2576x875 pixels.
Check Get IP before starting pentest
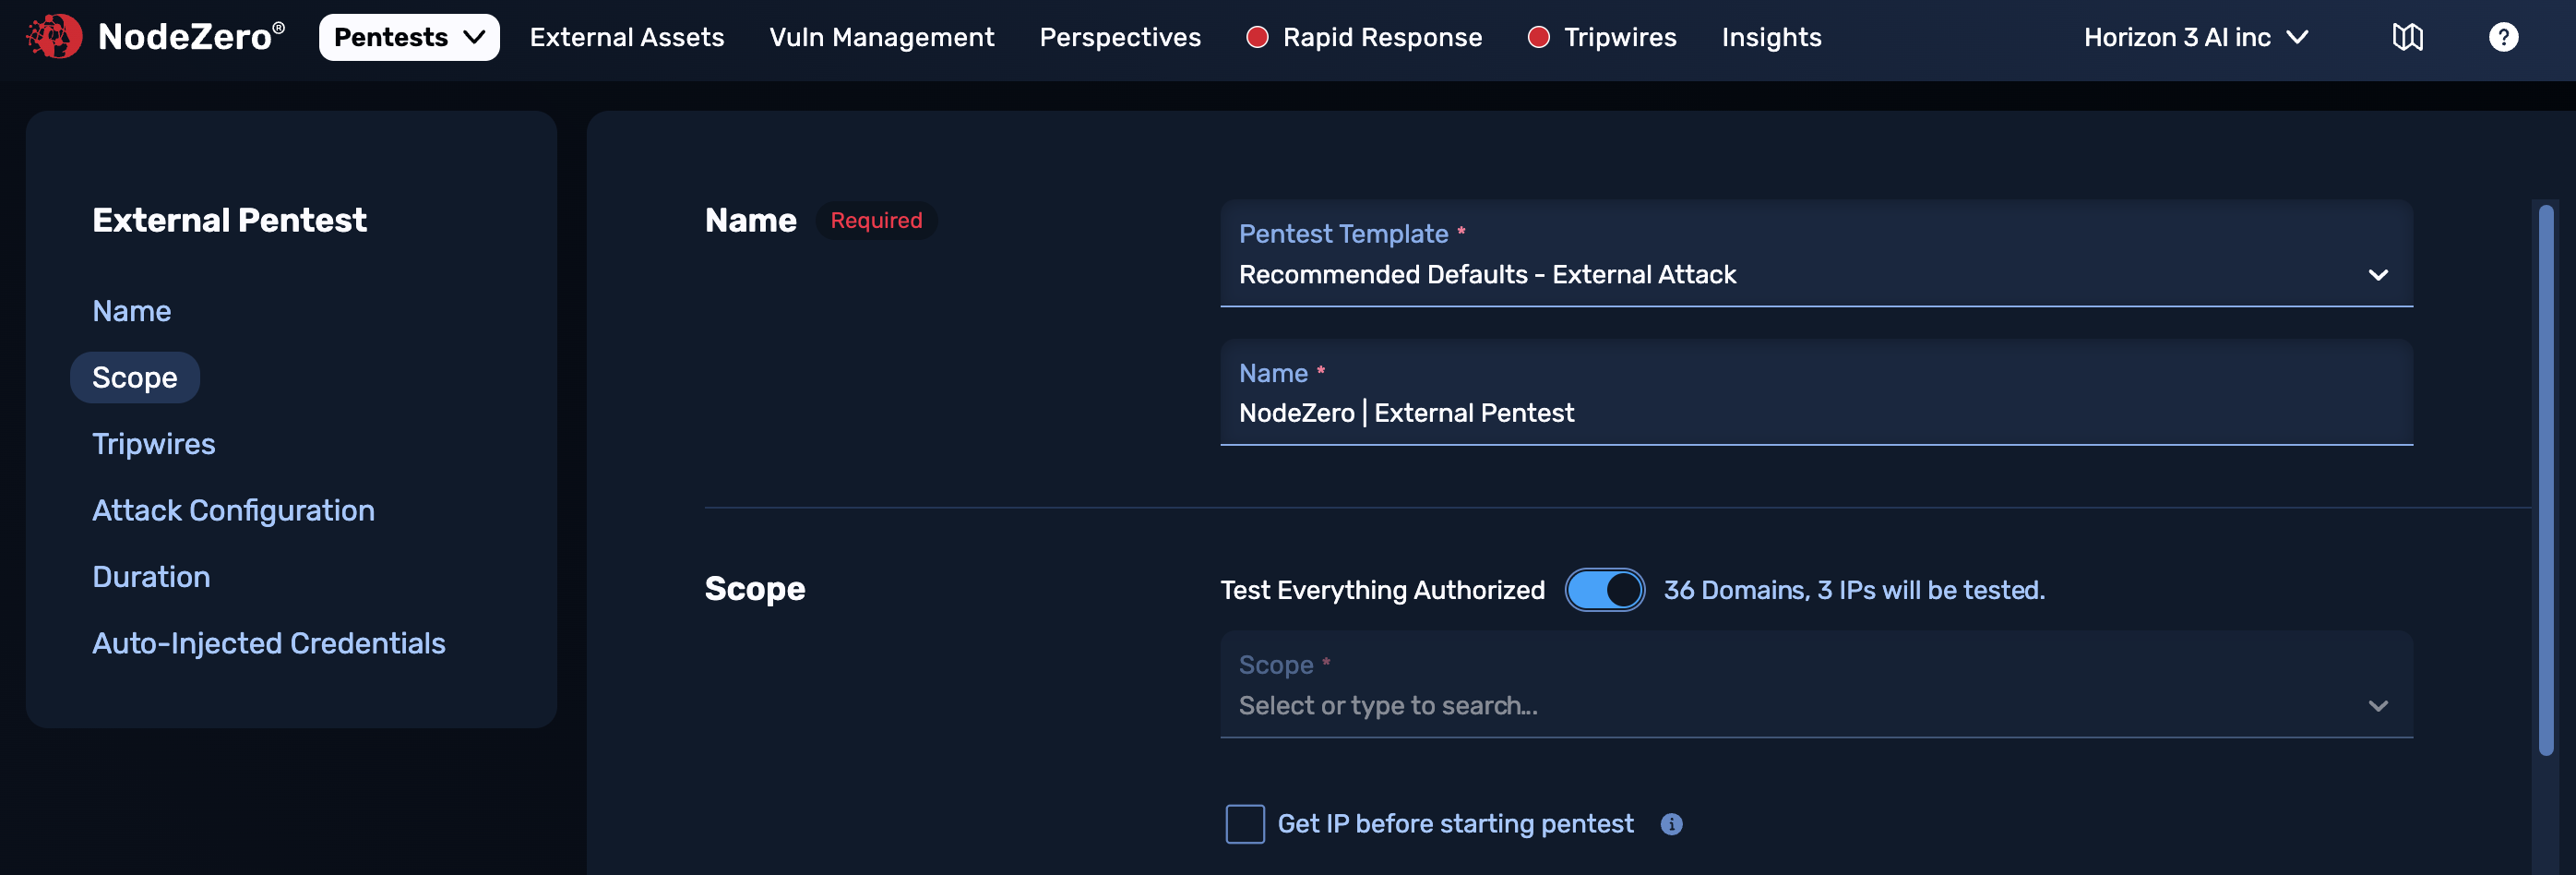(1245, 824)
